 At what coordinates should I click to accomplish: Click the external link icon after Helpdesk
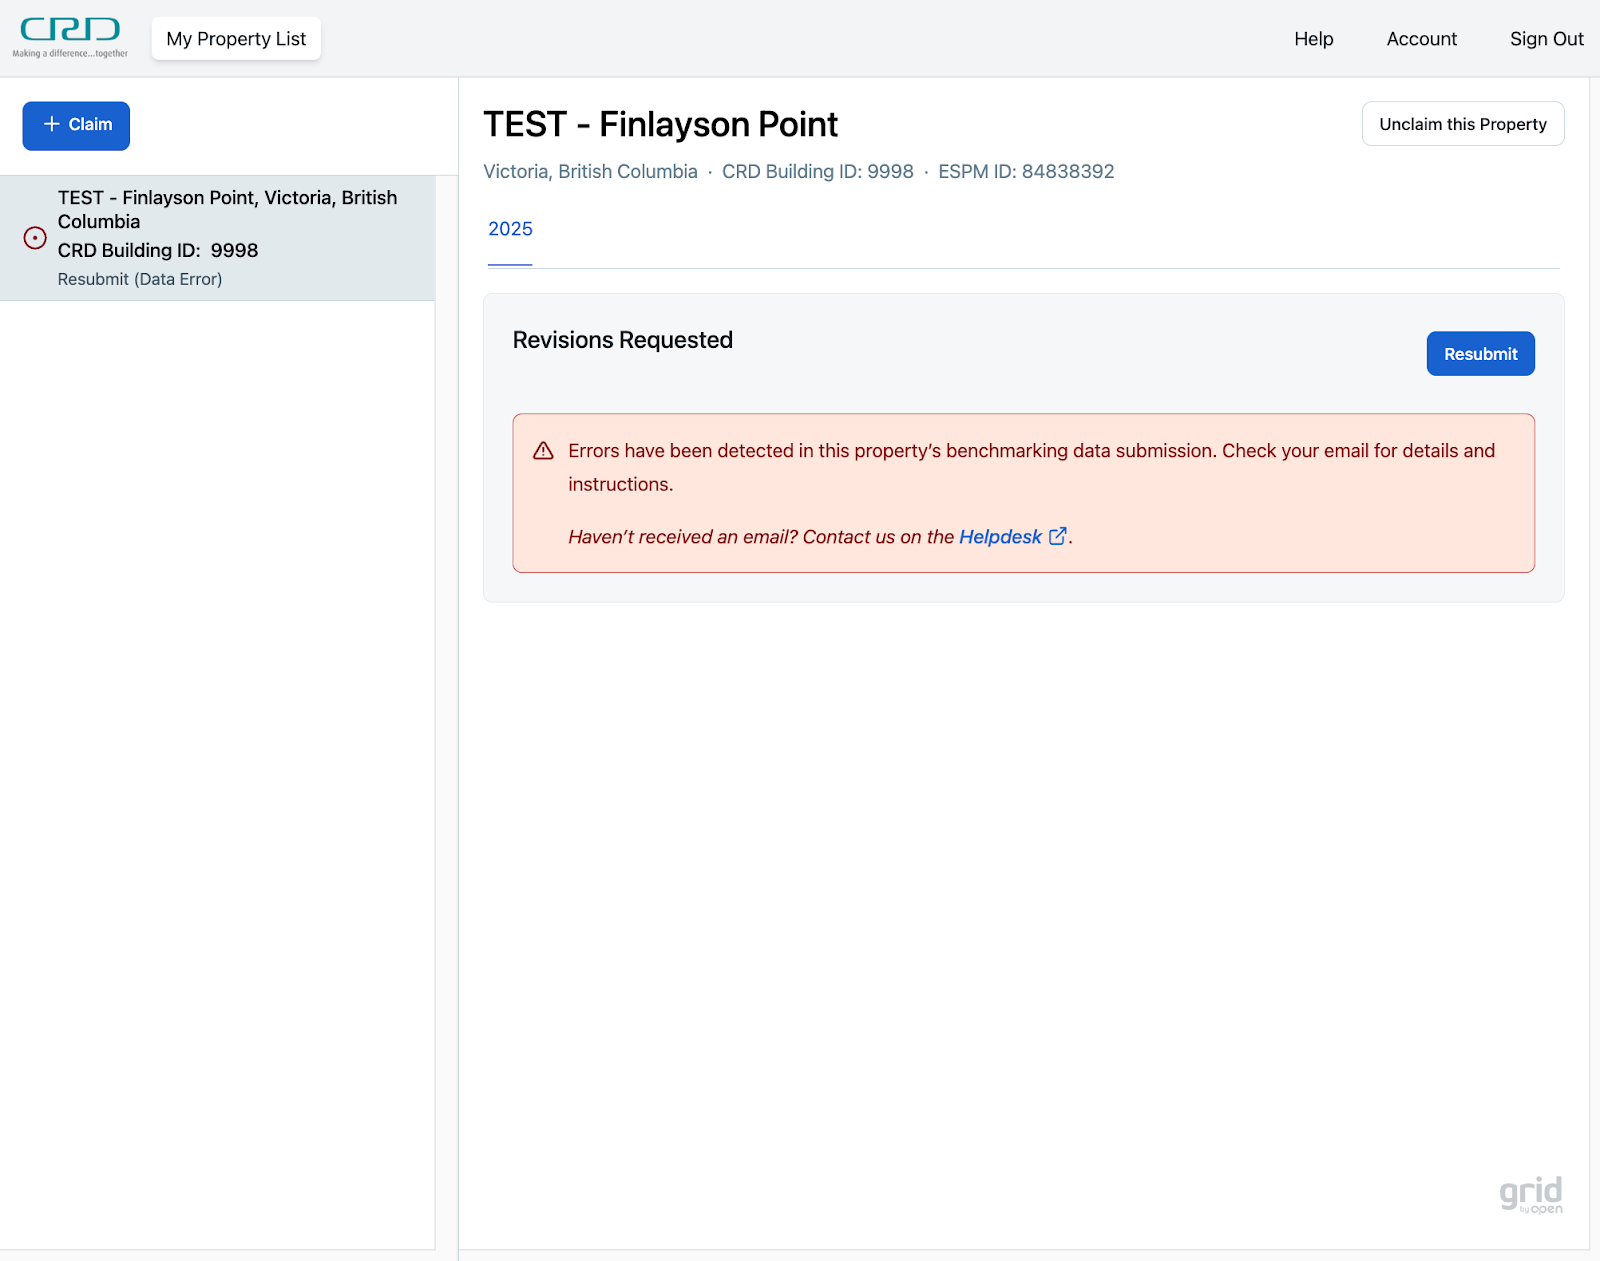1057,536
